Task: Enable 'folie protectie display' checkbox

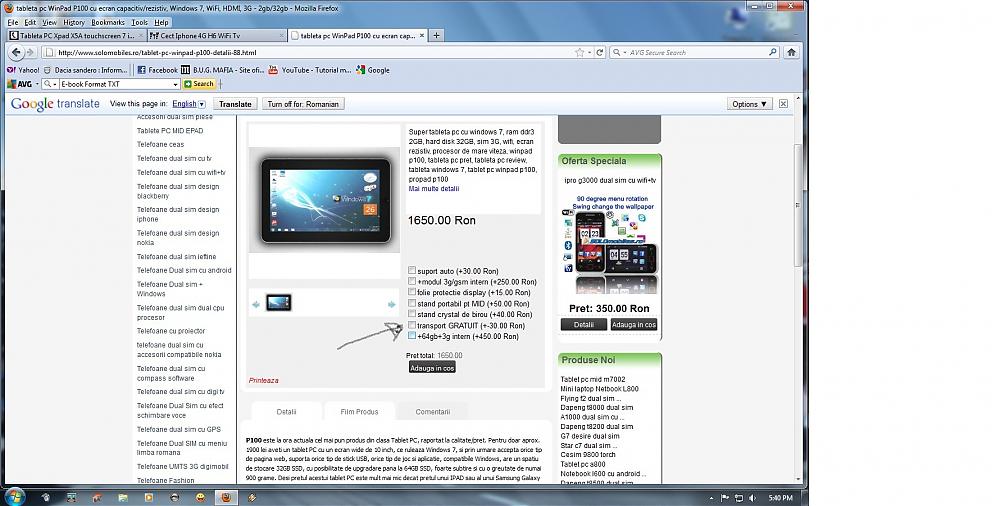Action: [412, 293]
